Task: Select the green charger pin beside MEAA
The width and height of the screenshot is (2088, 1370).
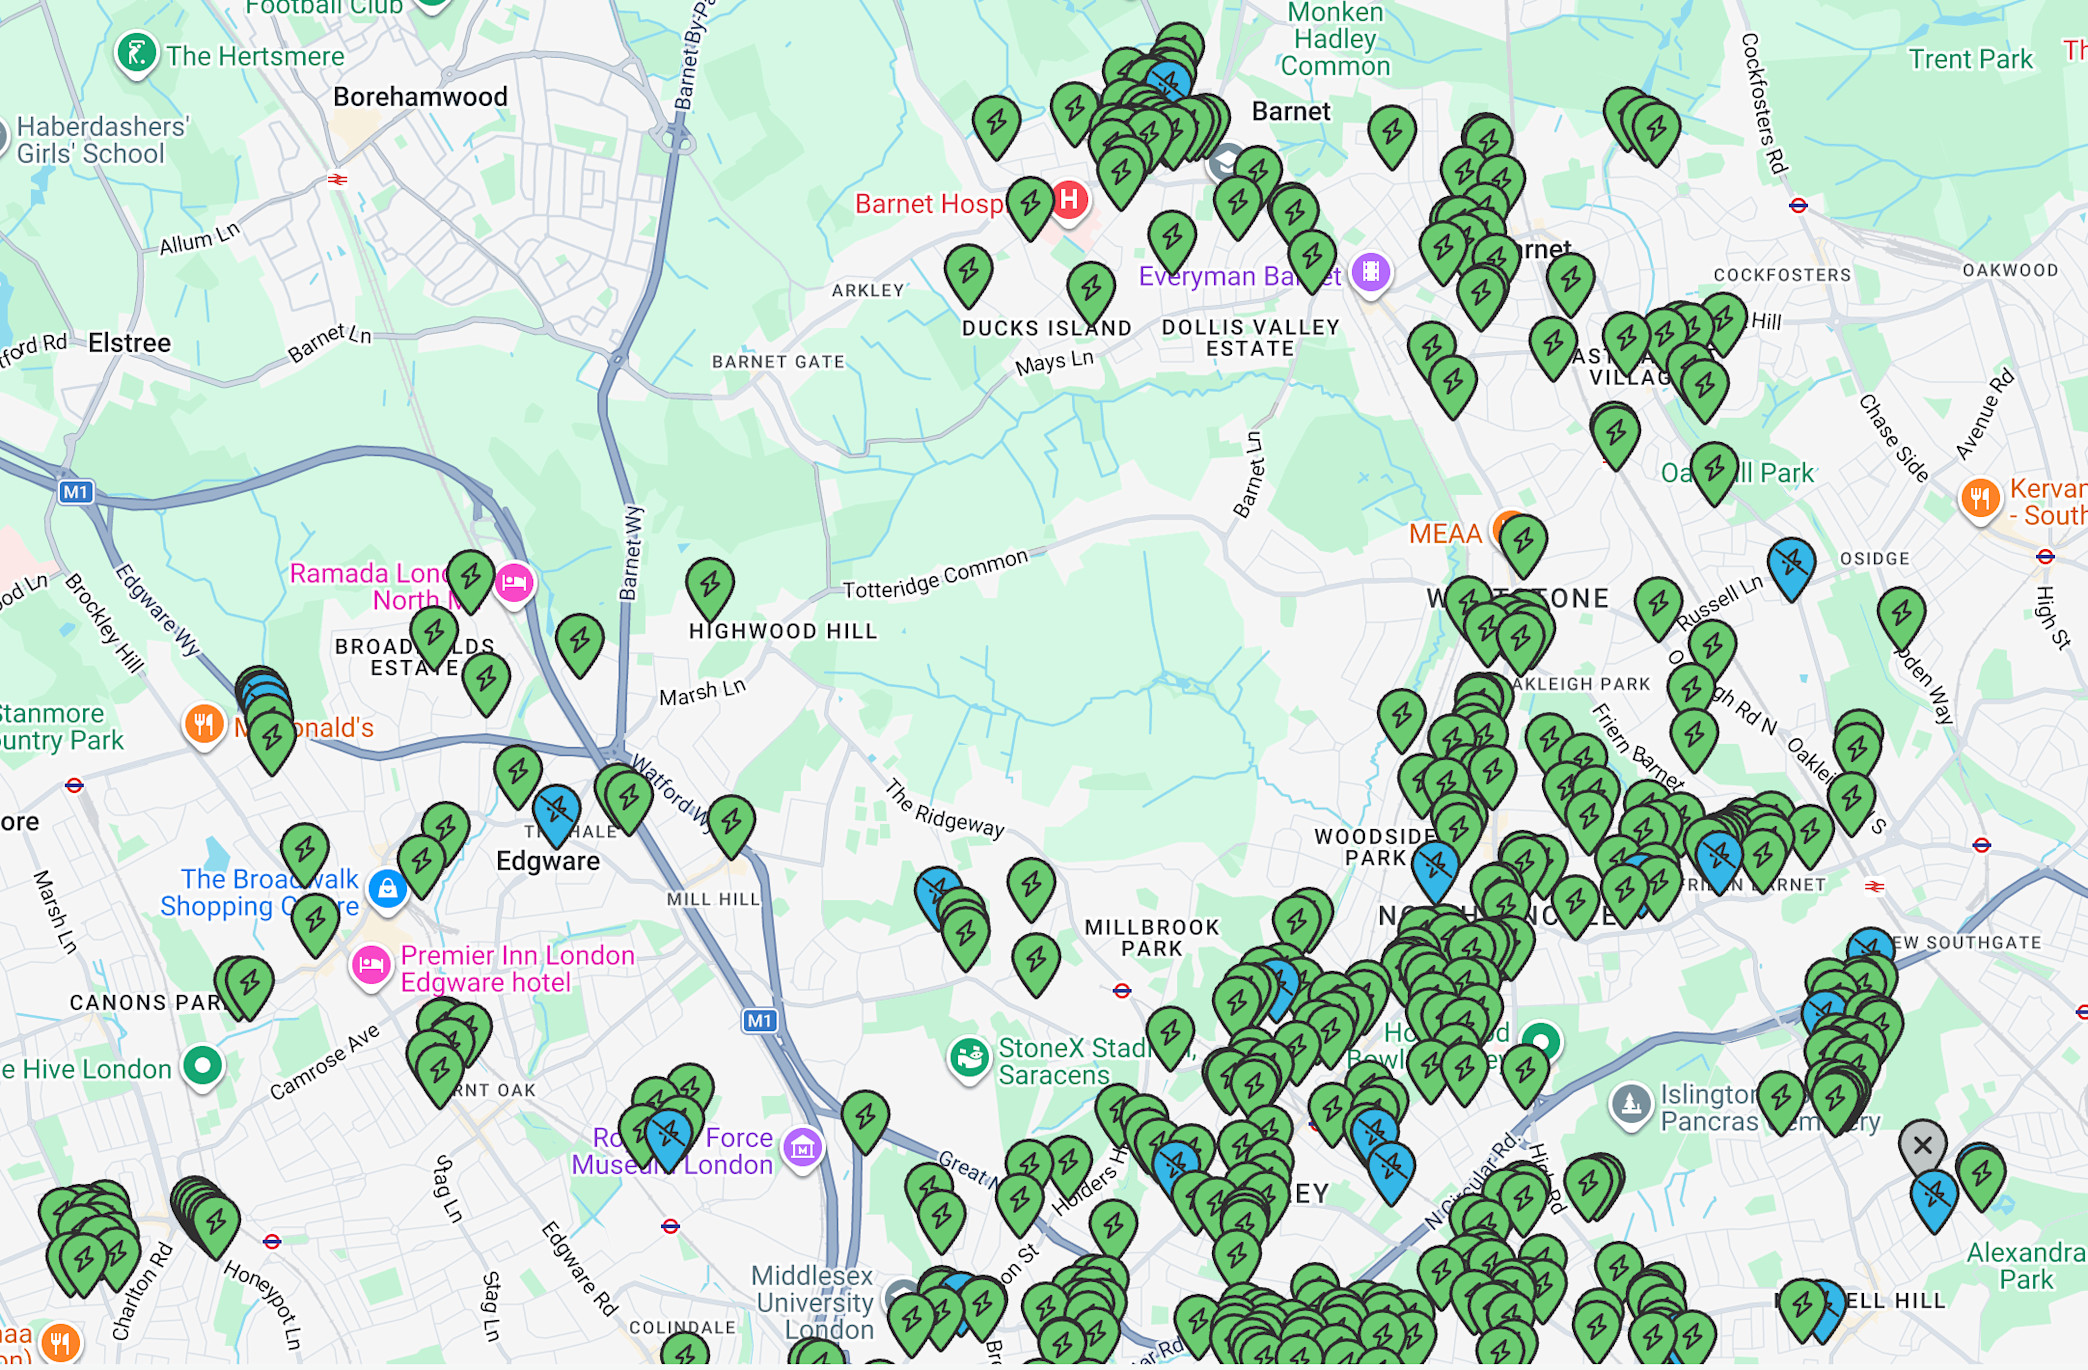Action: click(1523, 541)
